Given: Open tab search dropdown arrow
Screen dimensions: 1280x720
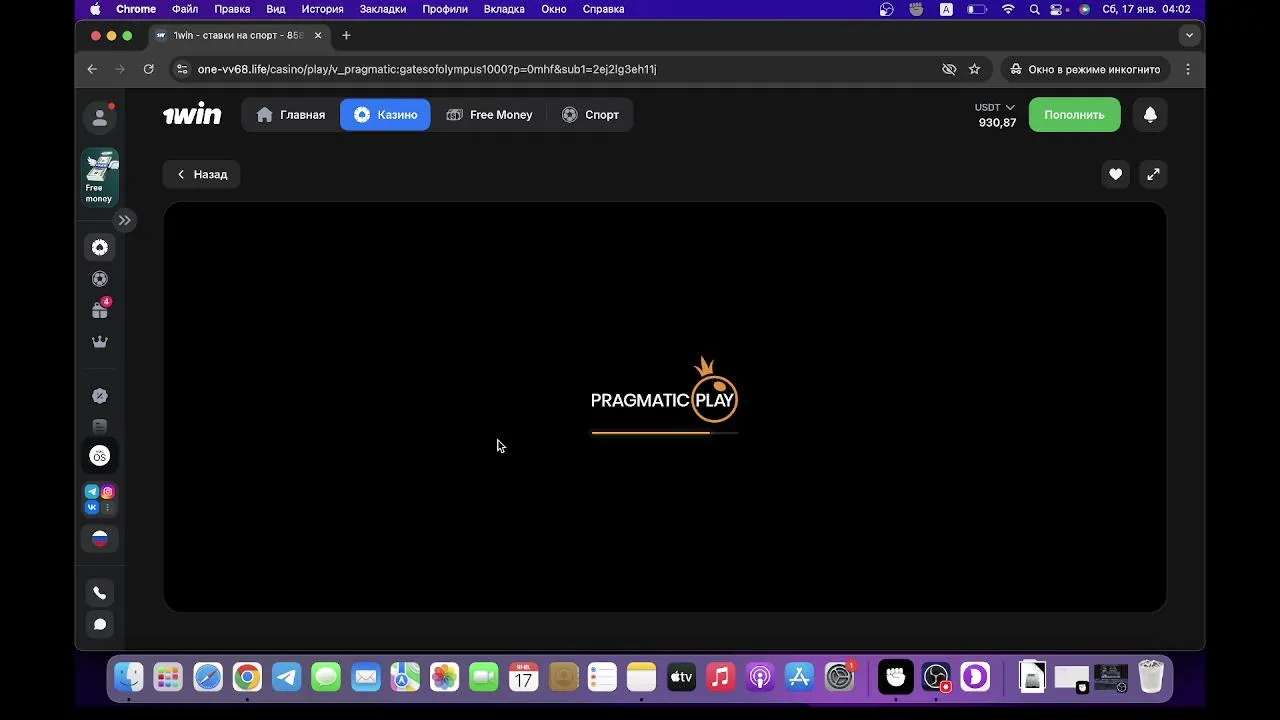Looking at the screenshot, I should 1189,35.
